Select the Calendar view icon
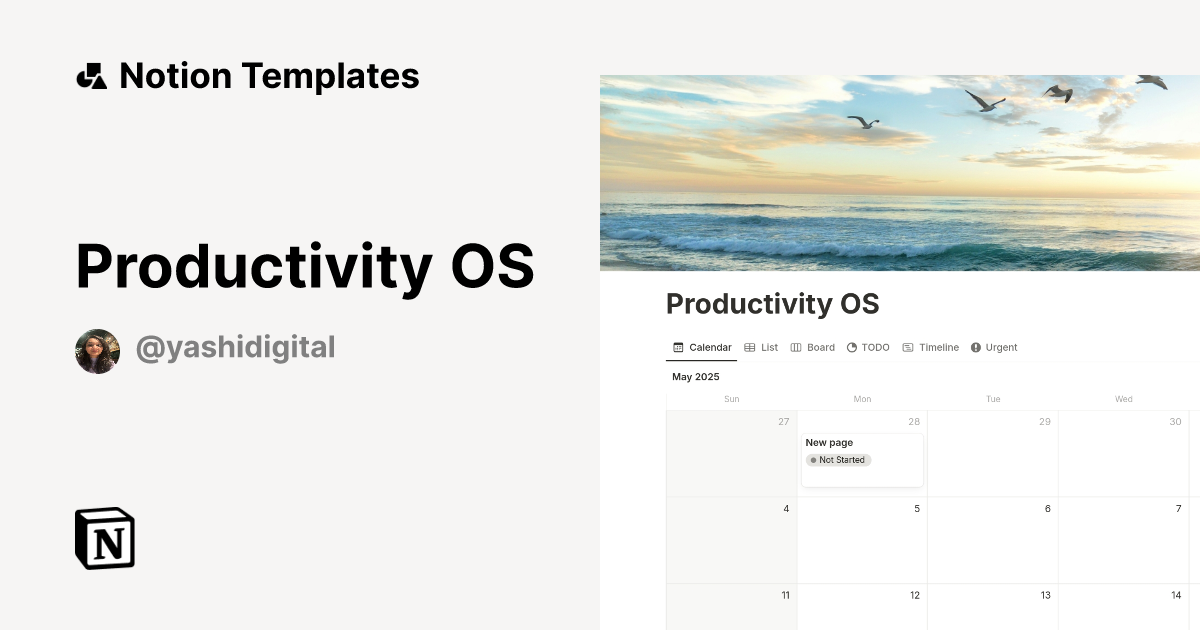The width and height of the screenshot is (1200, 630). pyautogui.click(x=677, y=347)
